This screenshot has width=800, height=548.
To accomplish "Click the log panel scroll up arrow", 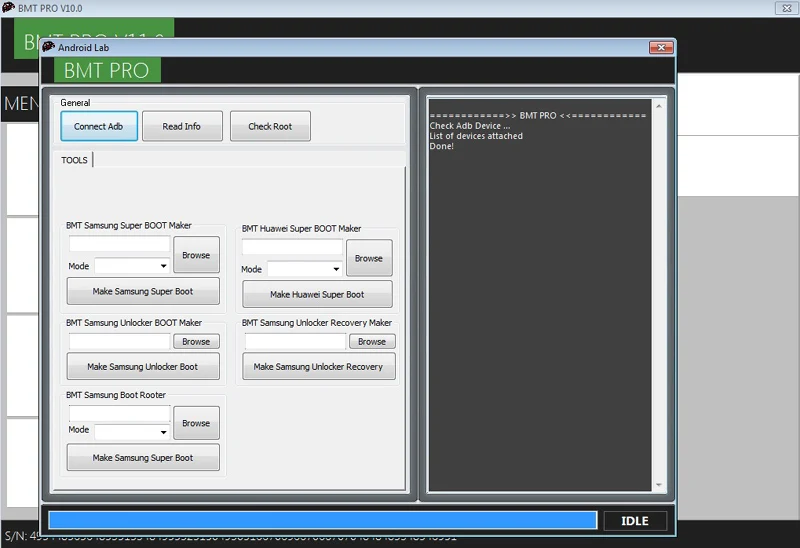I will [659, 106].
